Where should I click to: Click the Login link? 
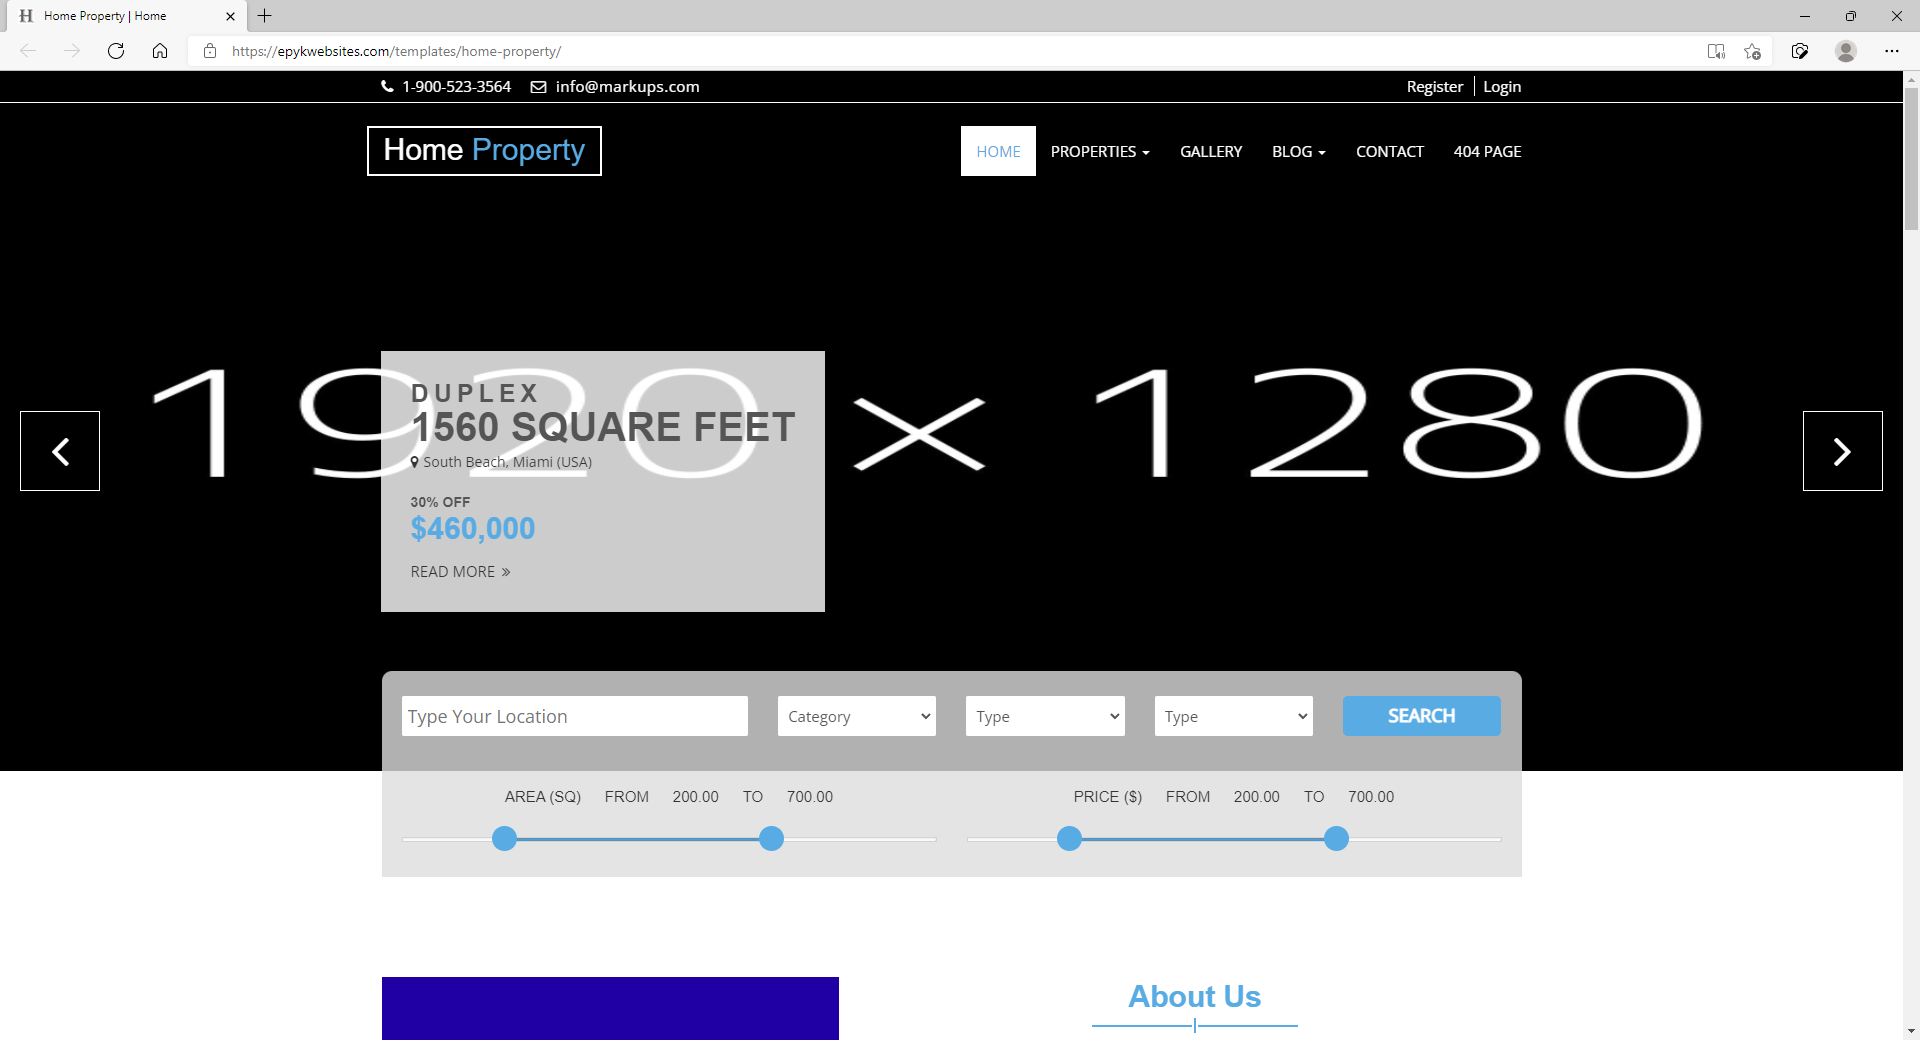point(1501,86)
